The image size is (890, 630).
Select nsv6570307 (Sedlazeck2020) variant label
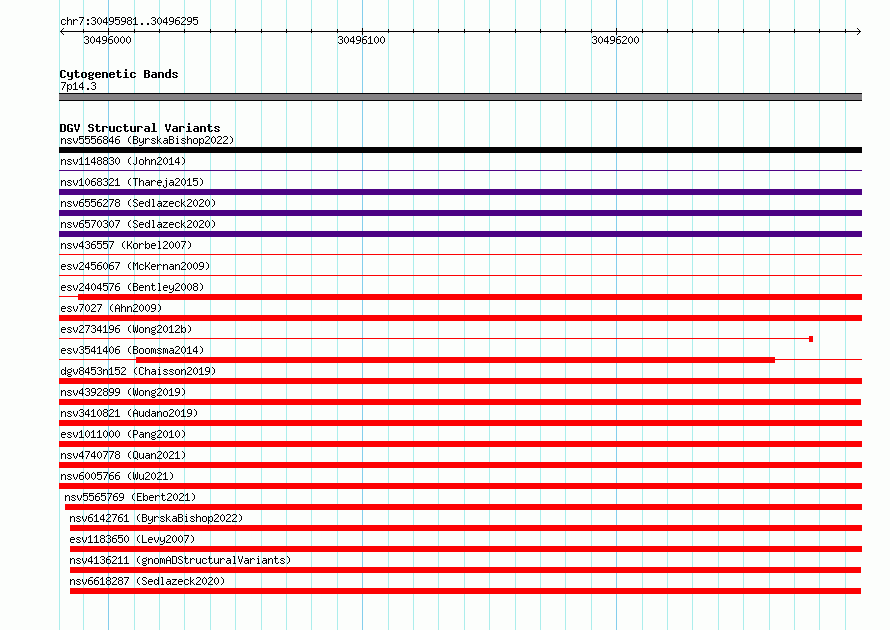click(x=138, y=224)
